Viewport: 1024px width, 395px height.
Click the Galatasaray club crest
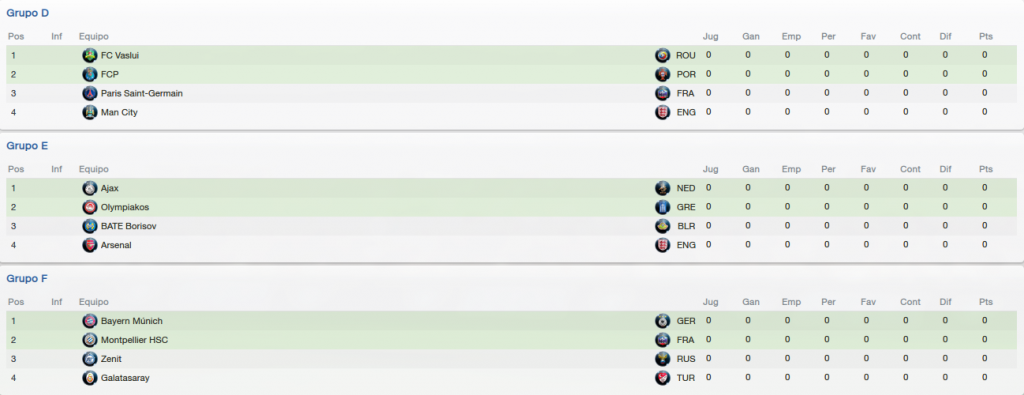point(89,378)
